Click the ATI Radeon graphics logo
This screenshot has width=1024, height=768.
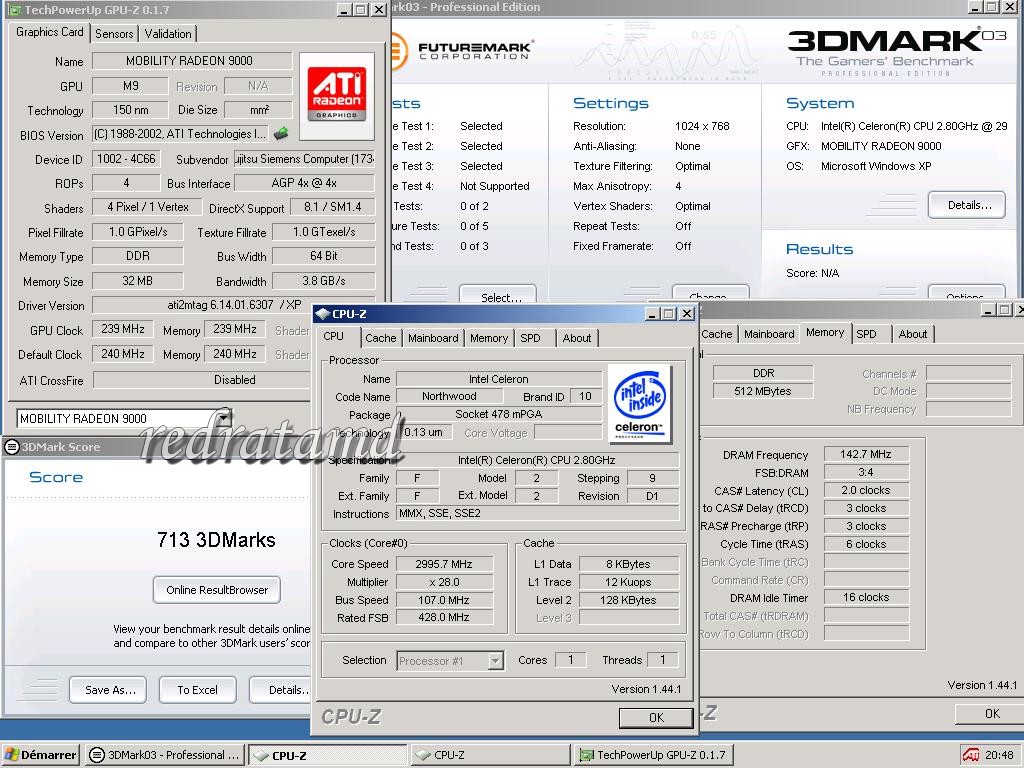coord(336,94)
